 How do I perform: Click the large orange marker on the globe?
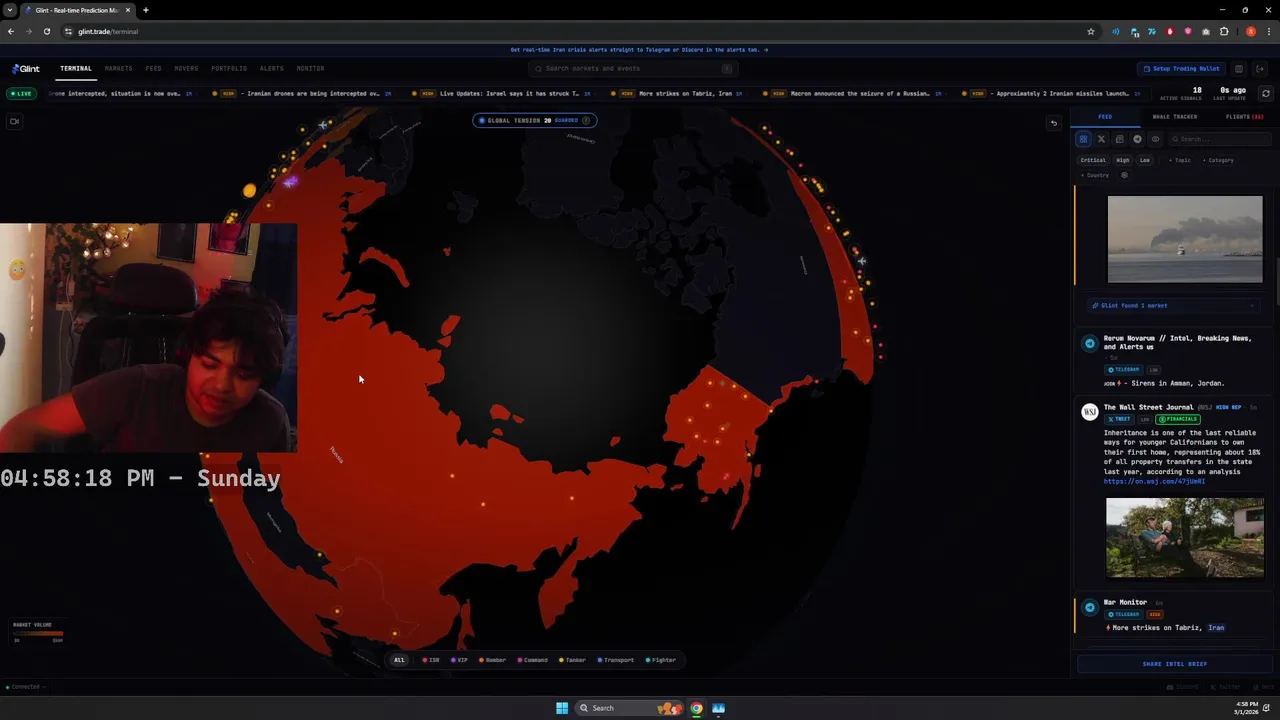(x=249, y=190)
